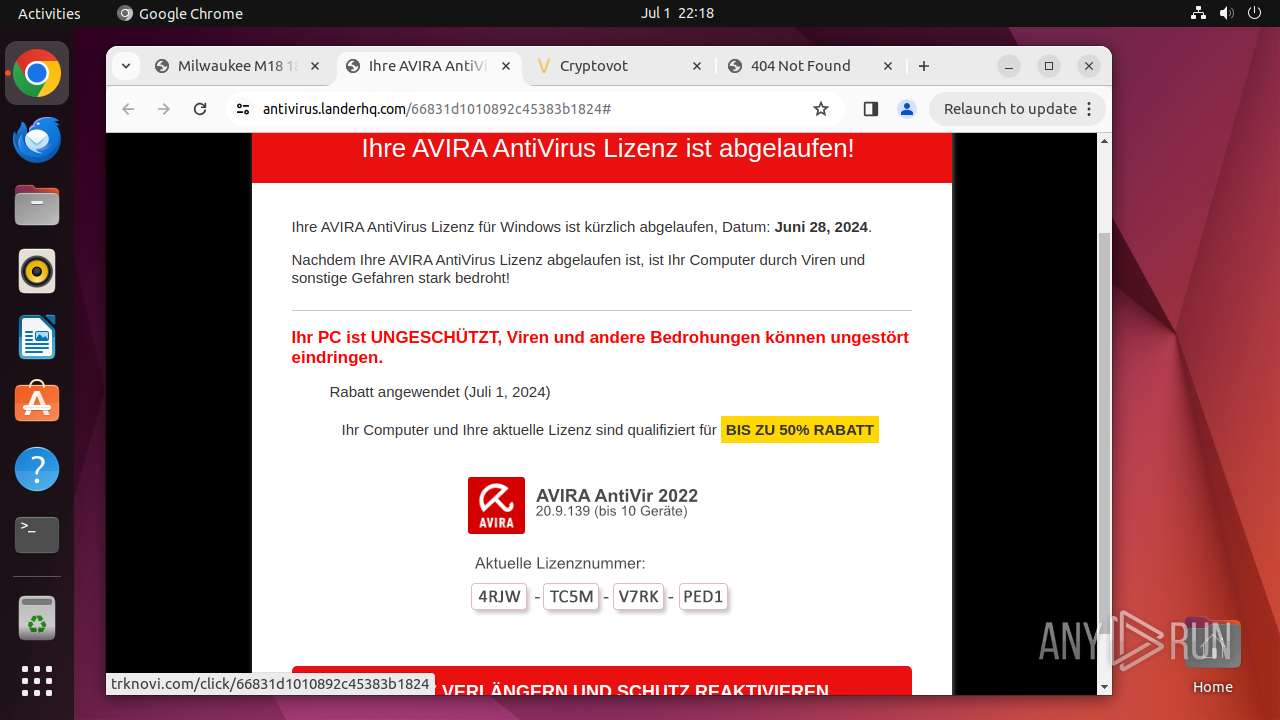The height and width of the screenshot is (720, 1280).
Task: Switch to the Cryptovot tab
Action: click(x=620, y=66)
